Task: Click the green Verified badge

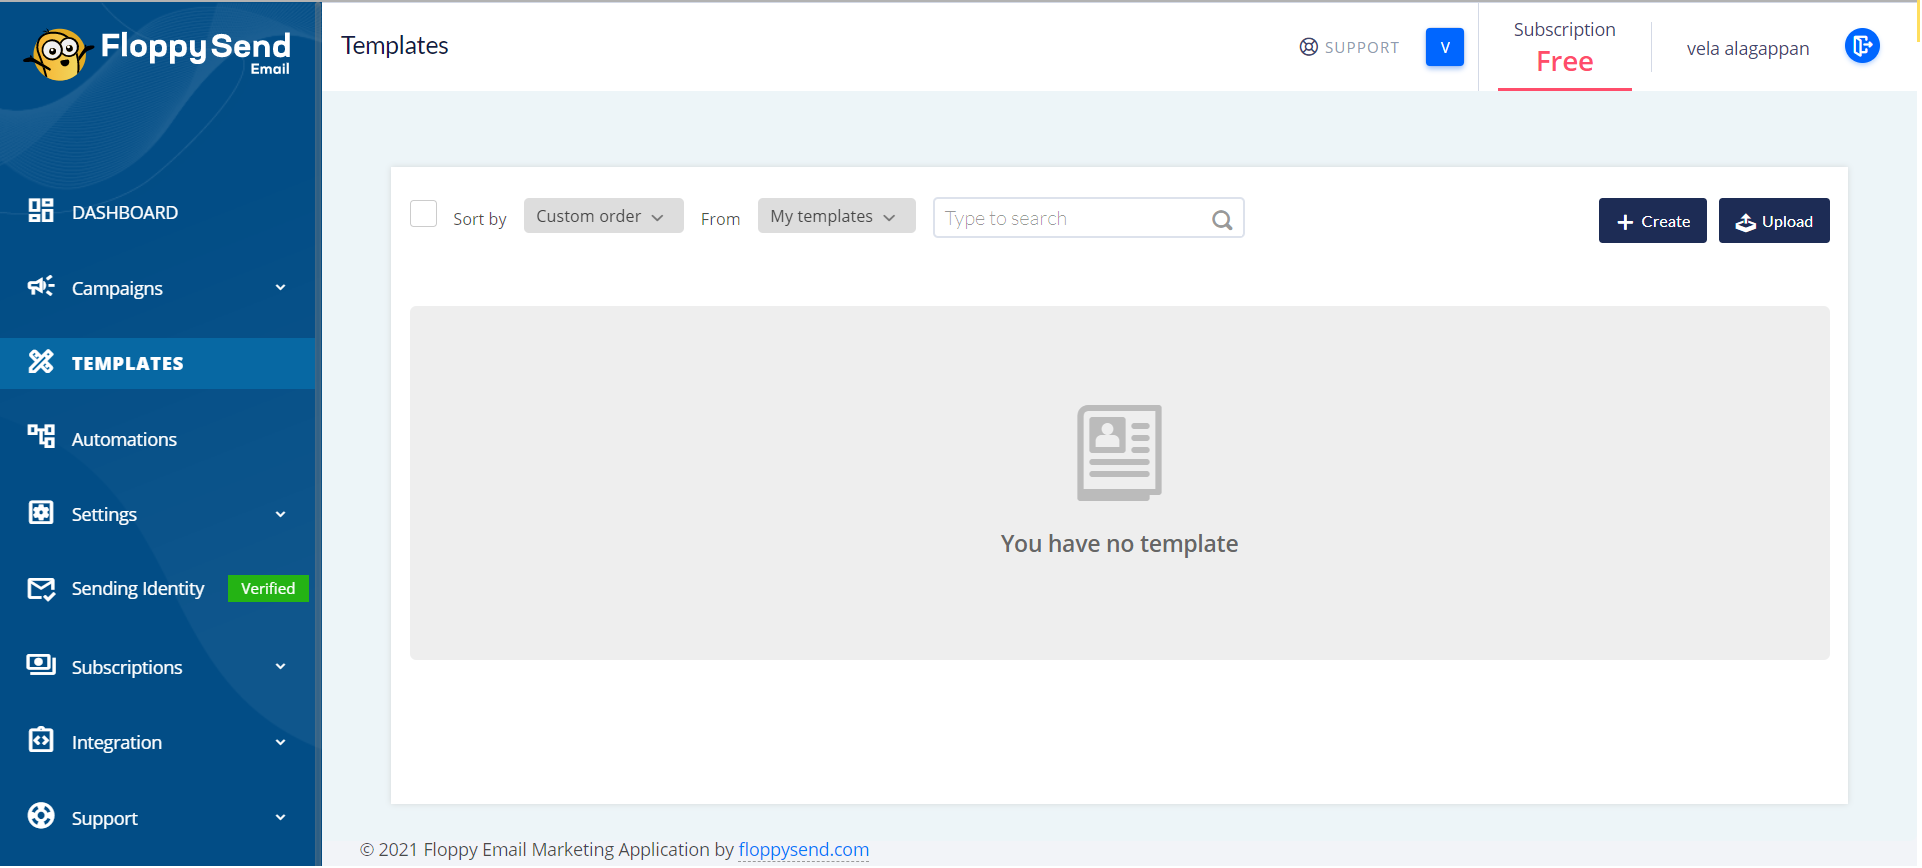Action: pos(268,589)
